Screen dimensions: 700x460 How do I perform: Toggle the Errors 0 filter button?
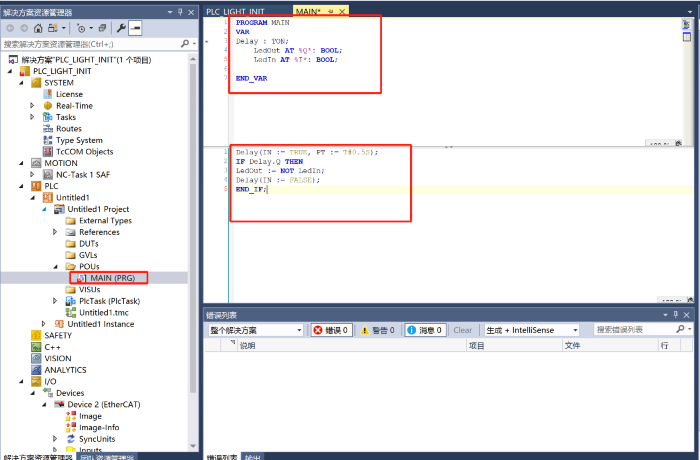[331, 330]
